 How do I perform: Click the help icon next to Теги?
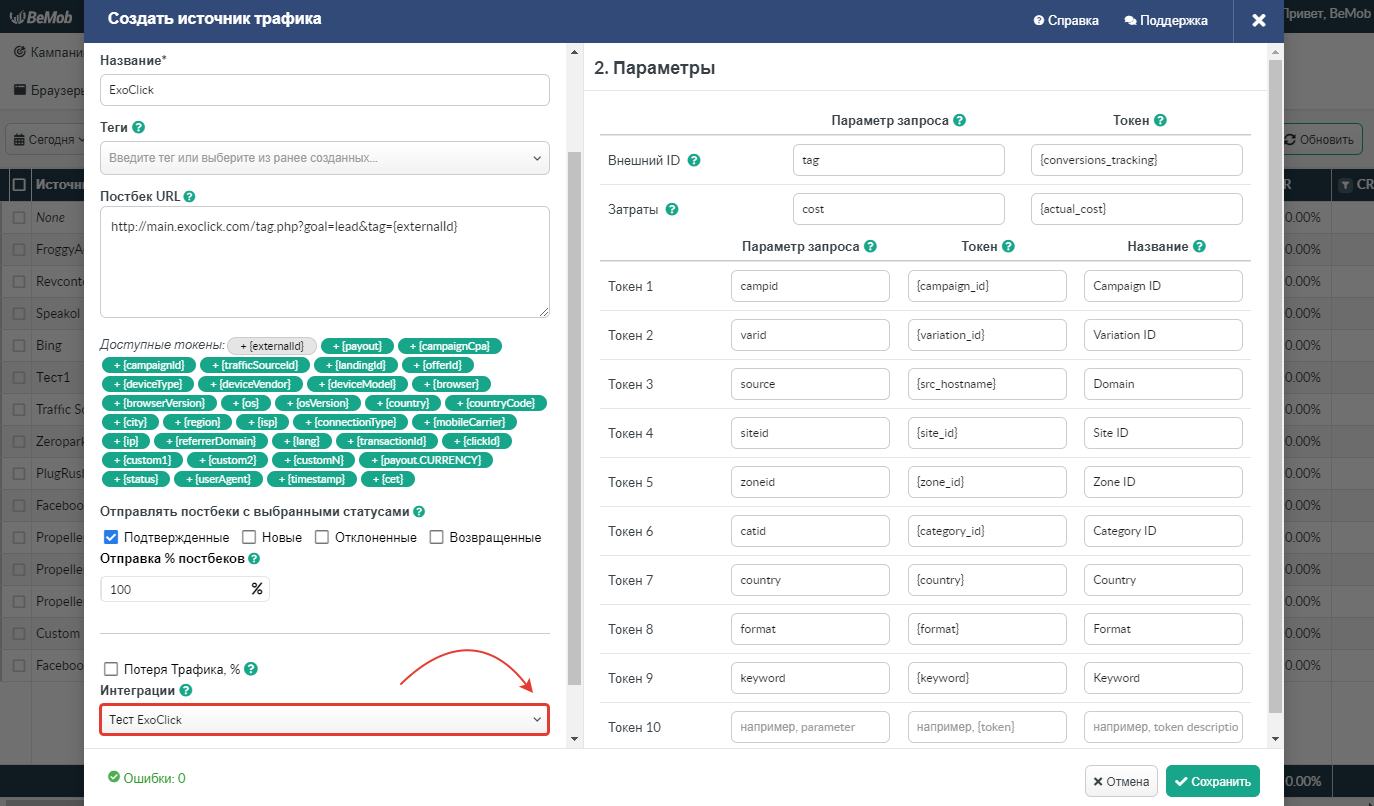coord(139,128)
